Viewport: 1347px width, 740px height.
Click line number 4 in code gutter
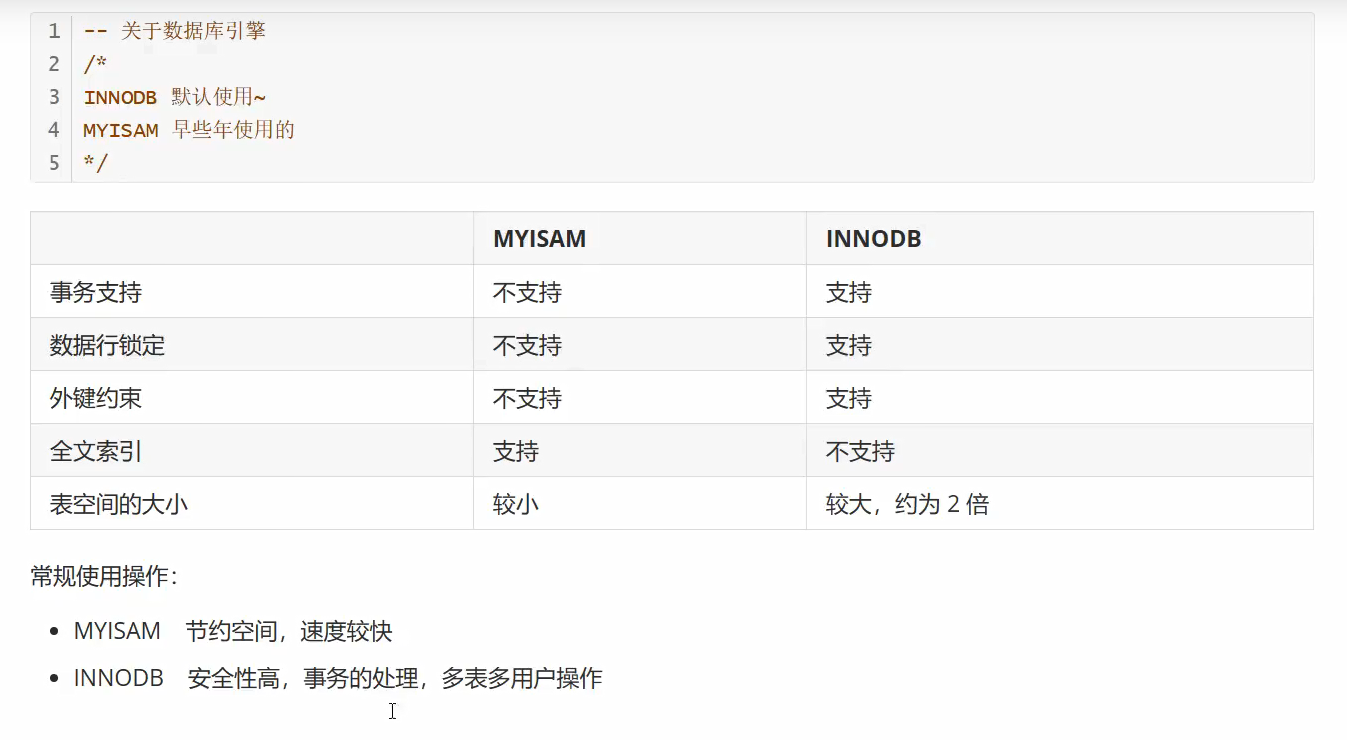54,130
